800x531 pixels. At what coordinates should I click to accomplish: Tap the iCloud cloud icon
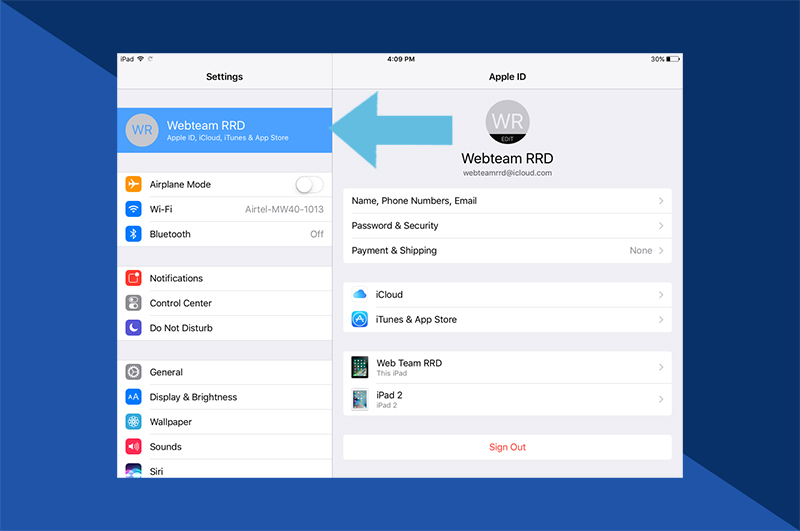tap(360, 294)
